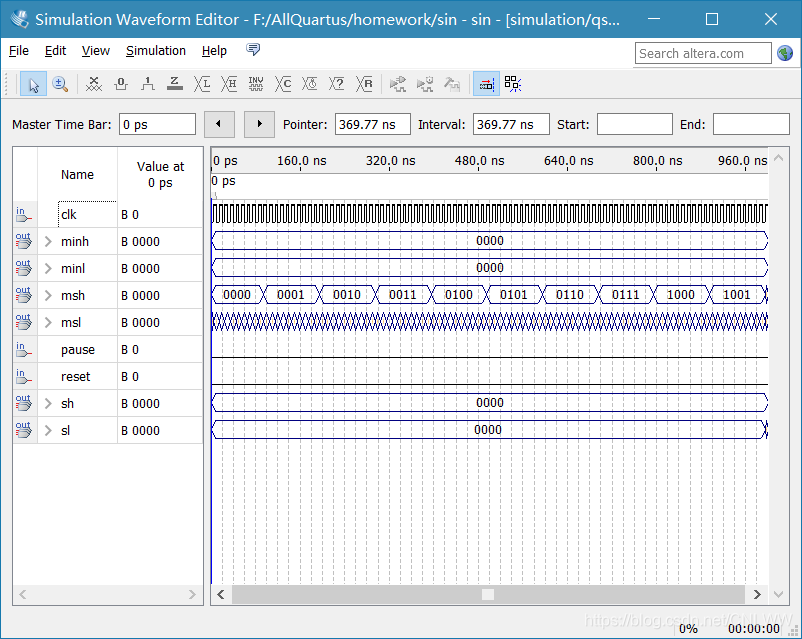Apply Uninitialized (X) forcing icon
Image resolution: width=802 pixels, height=639 pixels.
coord(94,84)
